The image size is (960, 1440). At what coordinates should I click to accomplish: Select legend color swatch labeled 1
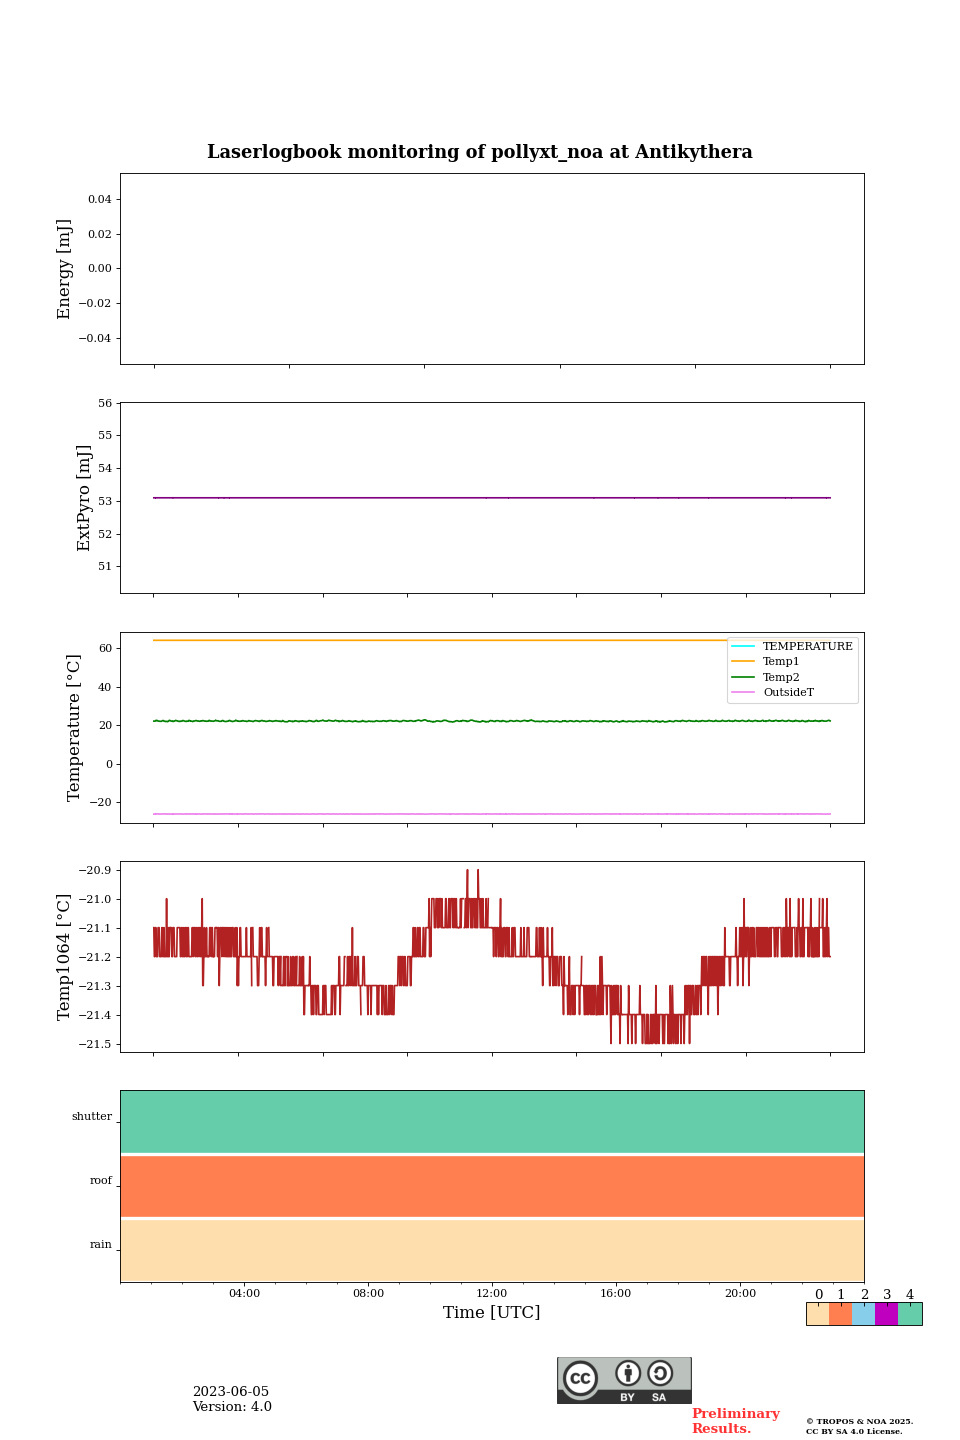(x=840, y=1314)
